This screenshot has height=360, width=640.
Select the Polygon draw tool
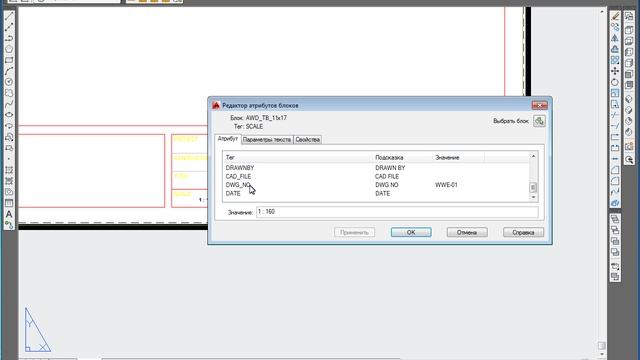click(9, 49)
